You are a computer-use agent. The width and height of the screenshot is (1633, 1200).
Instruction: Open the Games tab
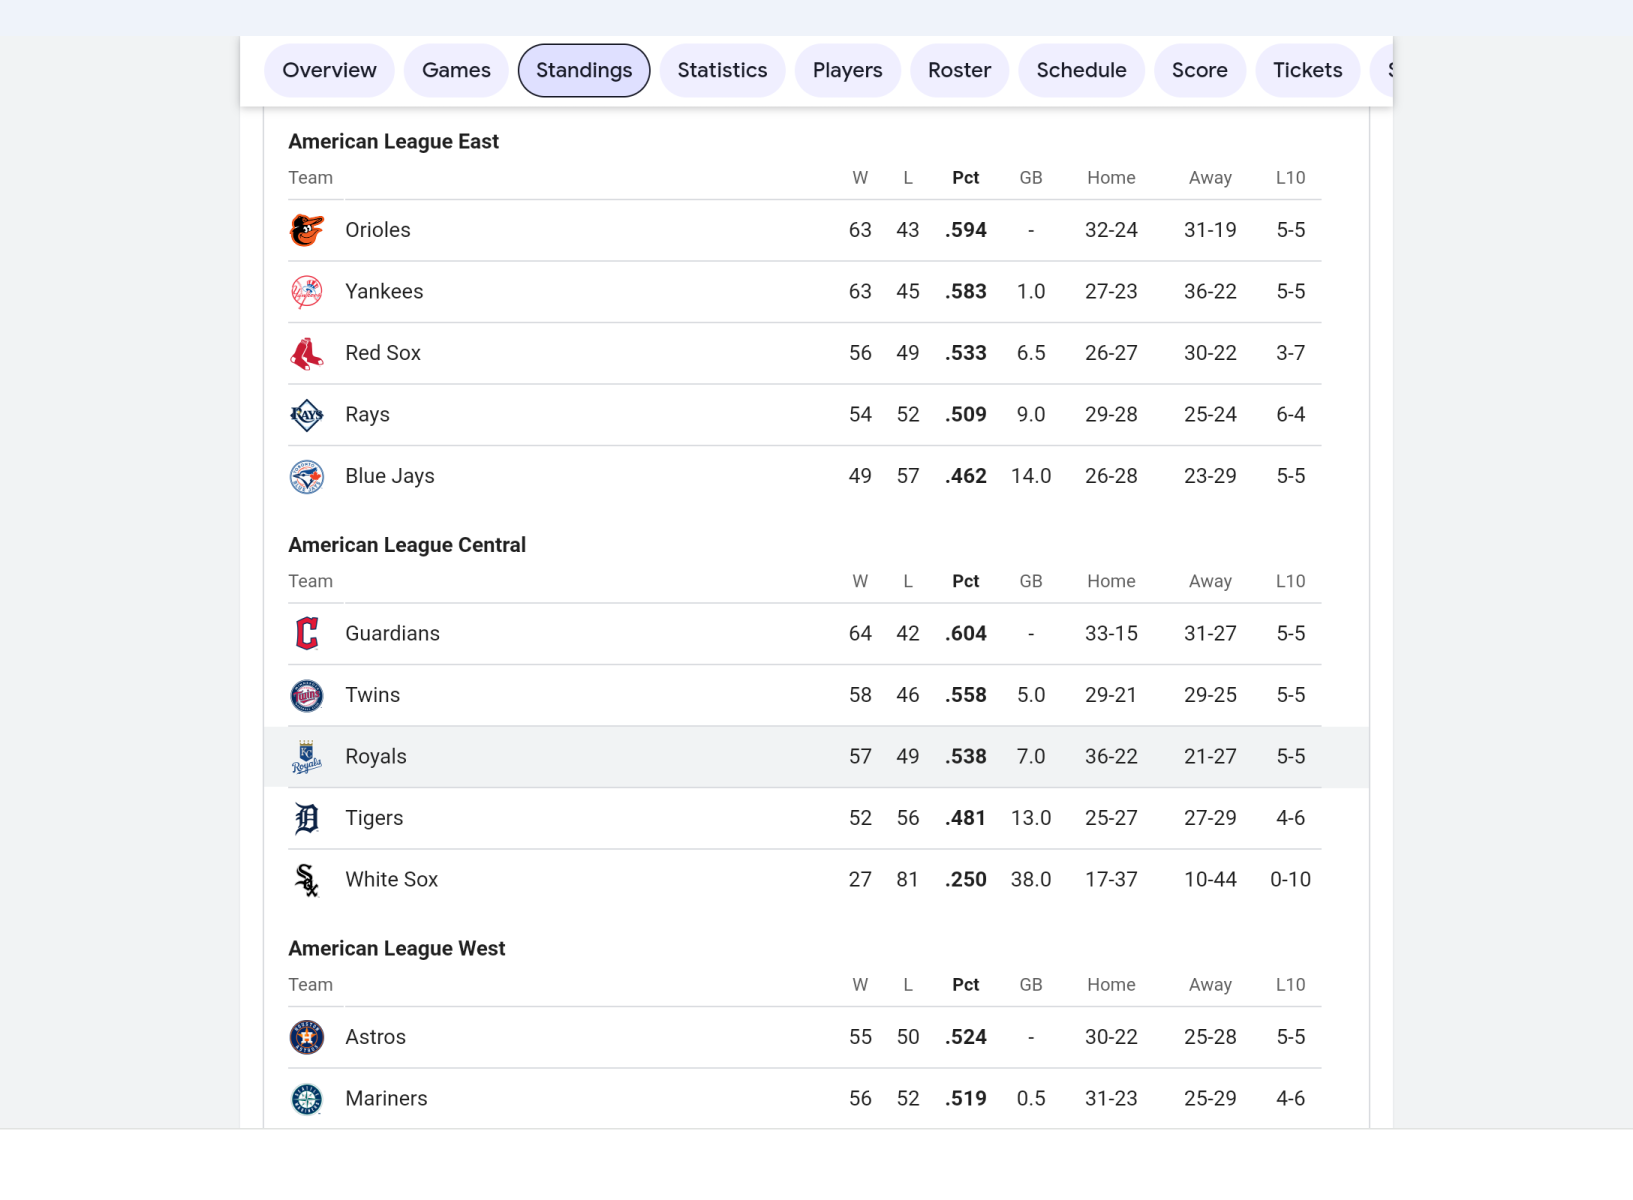click(x=456, y=70)
